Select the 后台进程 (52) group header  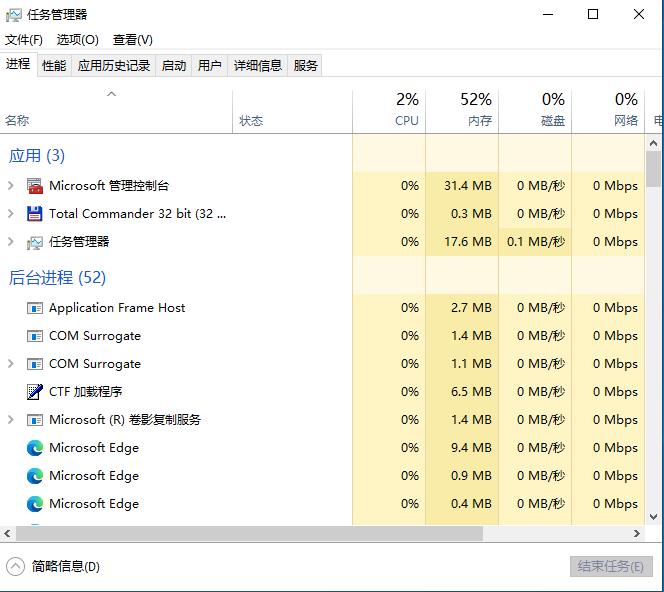click(57, 278)
